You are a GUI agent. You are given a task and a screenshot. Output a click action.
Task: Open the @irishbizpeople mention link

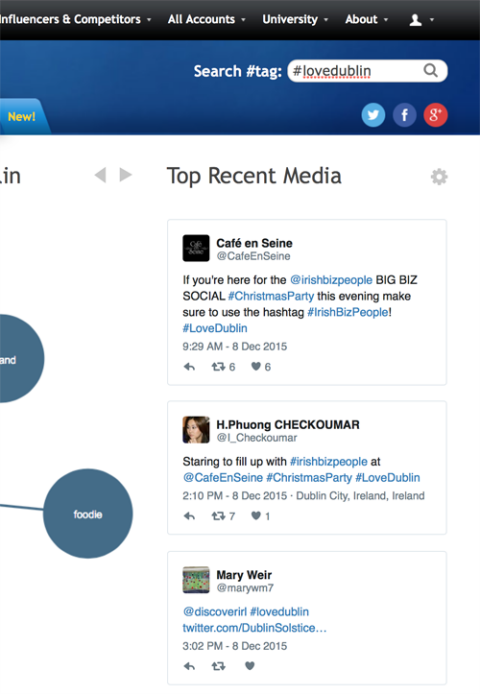(x=331, y=280)
